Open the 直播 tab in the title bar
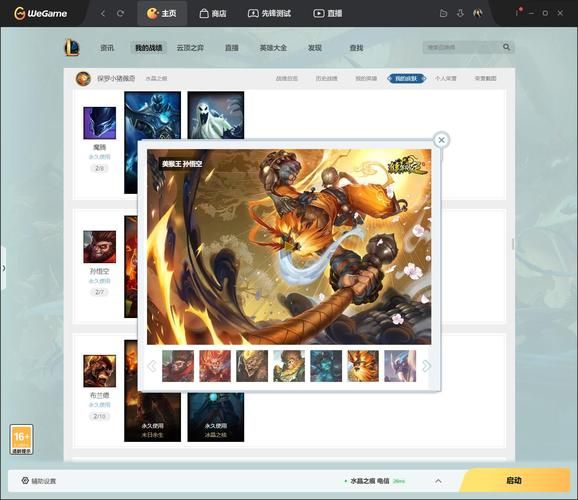This screenshot has height=500, width=578. pyautogui.click(x=328, y=14)
